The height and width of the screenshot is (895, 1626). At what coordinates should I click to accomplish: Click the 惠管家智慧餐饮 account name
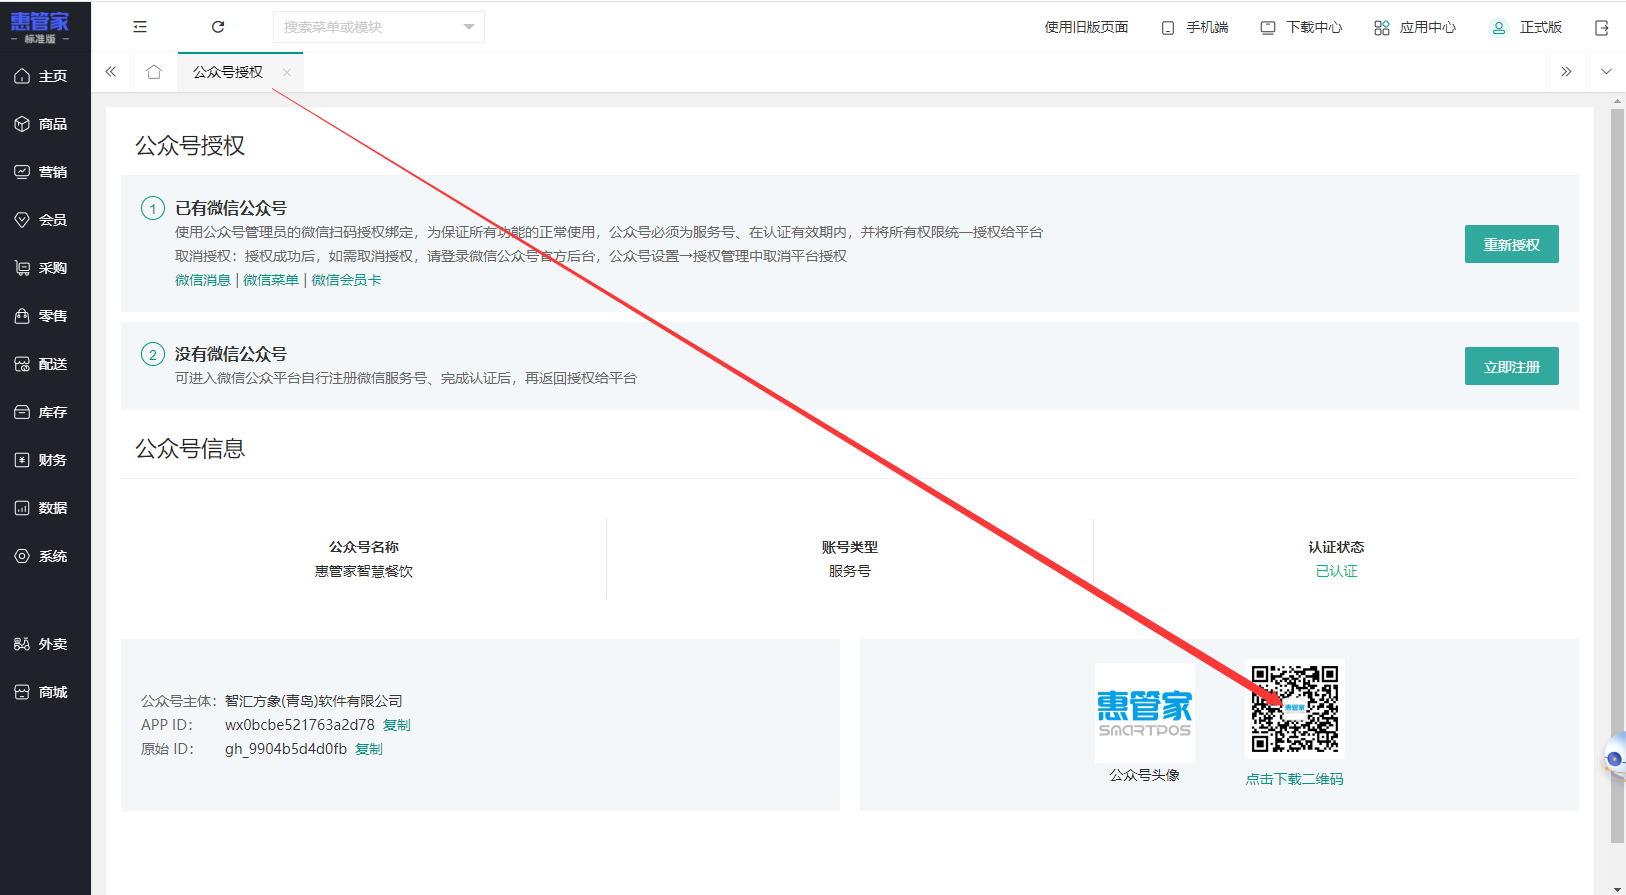click(x=364, y=571)
